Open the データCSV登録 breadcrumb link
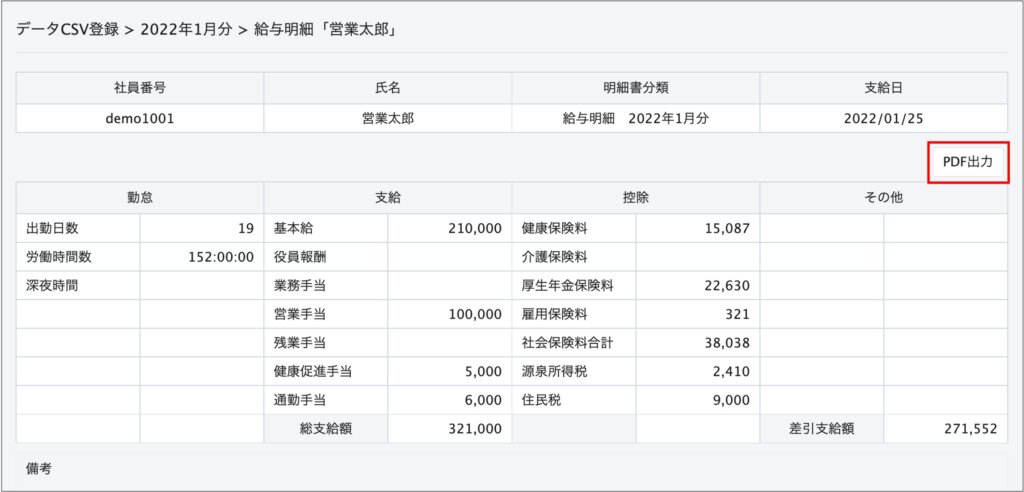Viewport: 1024px width, 492px height. (x=64, y=29)
